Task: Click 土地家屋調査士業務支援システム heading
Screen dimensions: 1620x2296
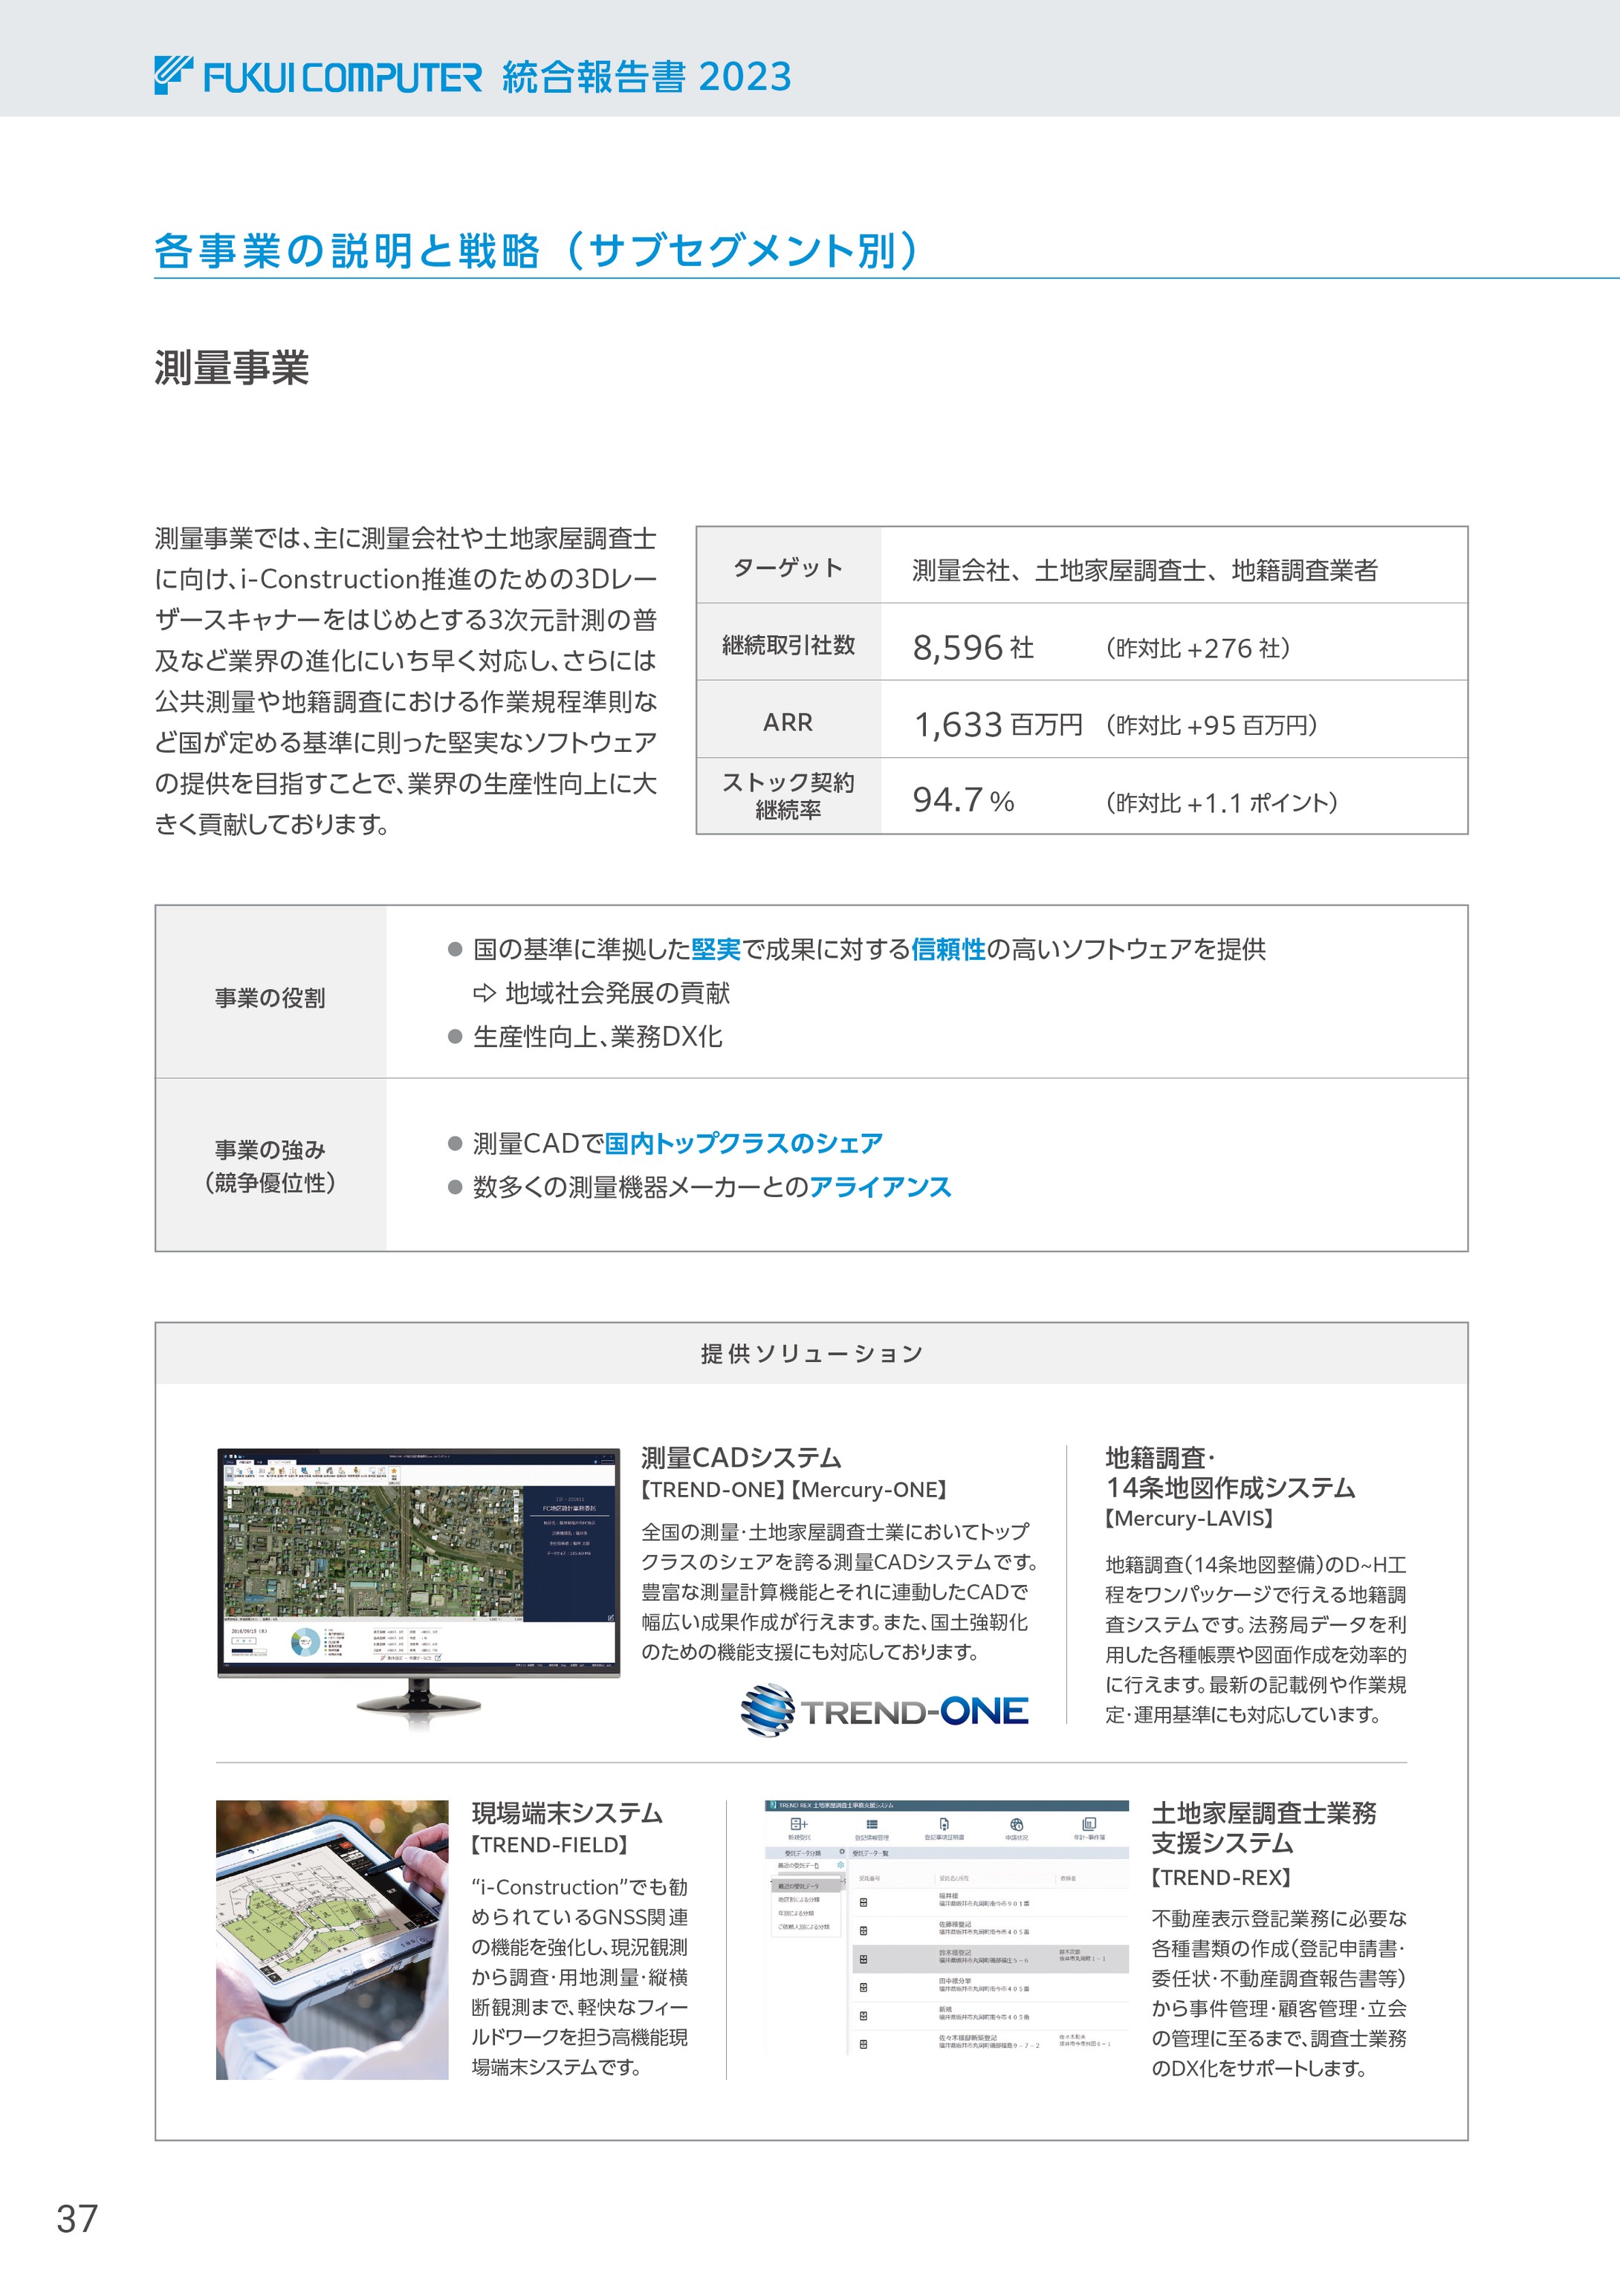Action: pos(1264,1828)
